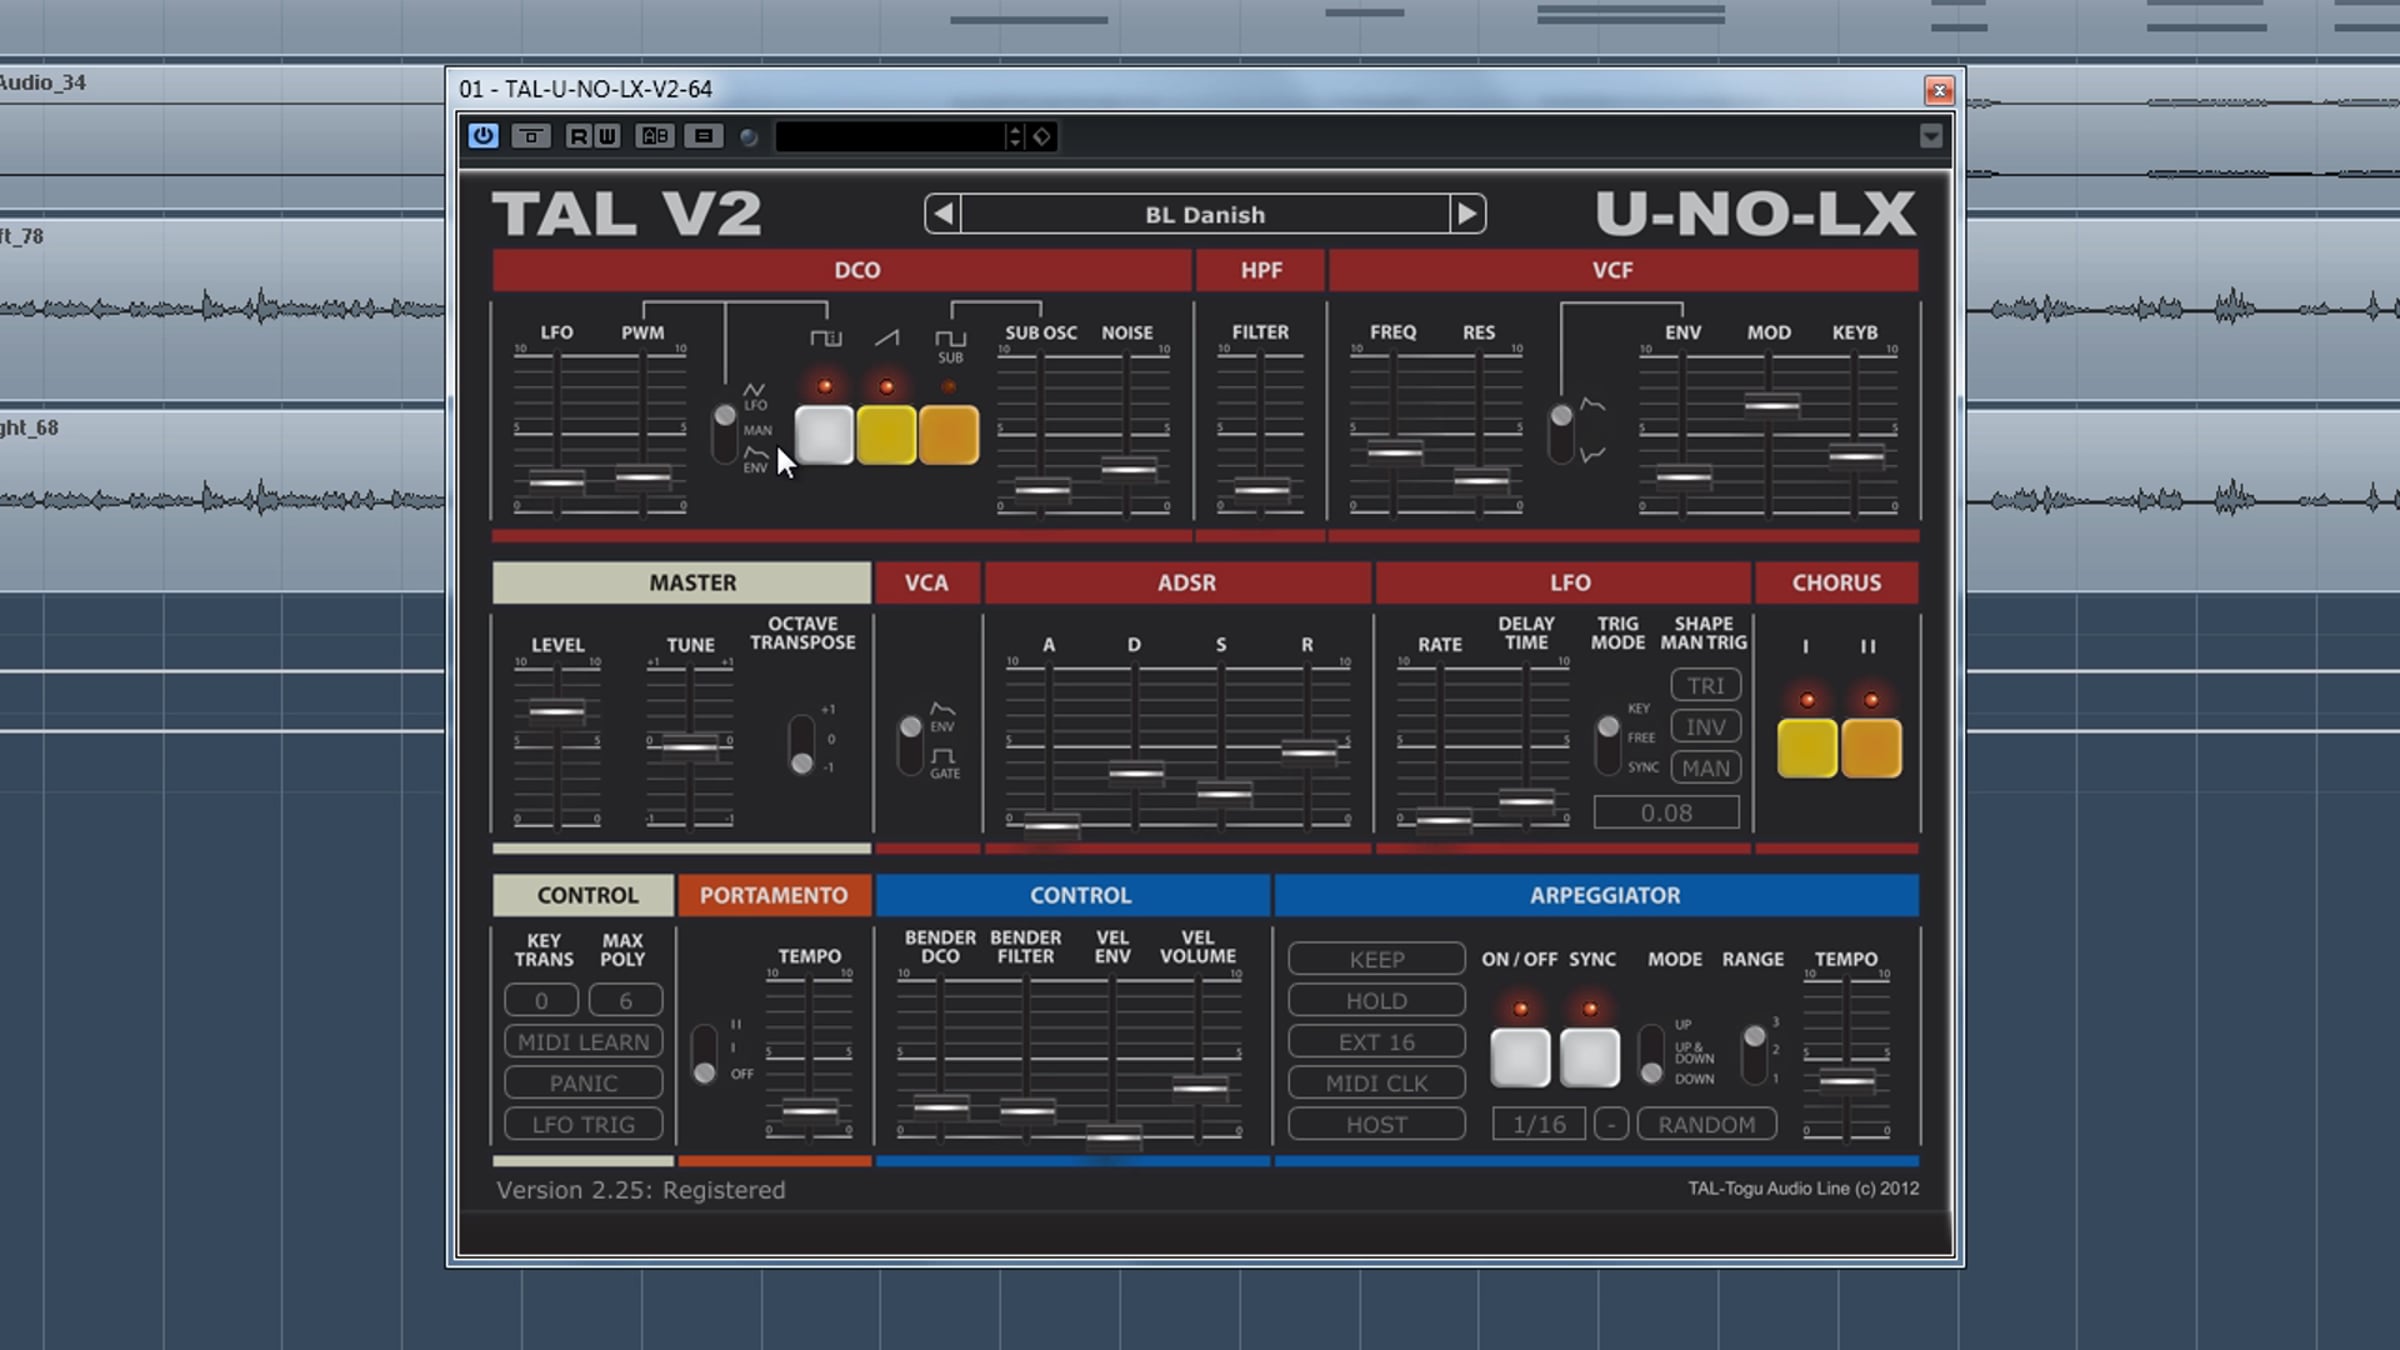Toggle the DCO pulse wave button
Image resolution: width=2400 pixels, height=1350 pixels.
(x=825, y=435)
